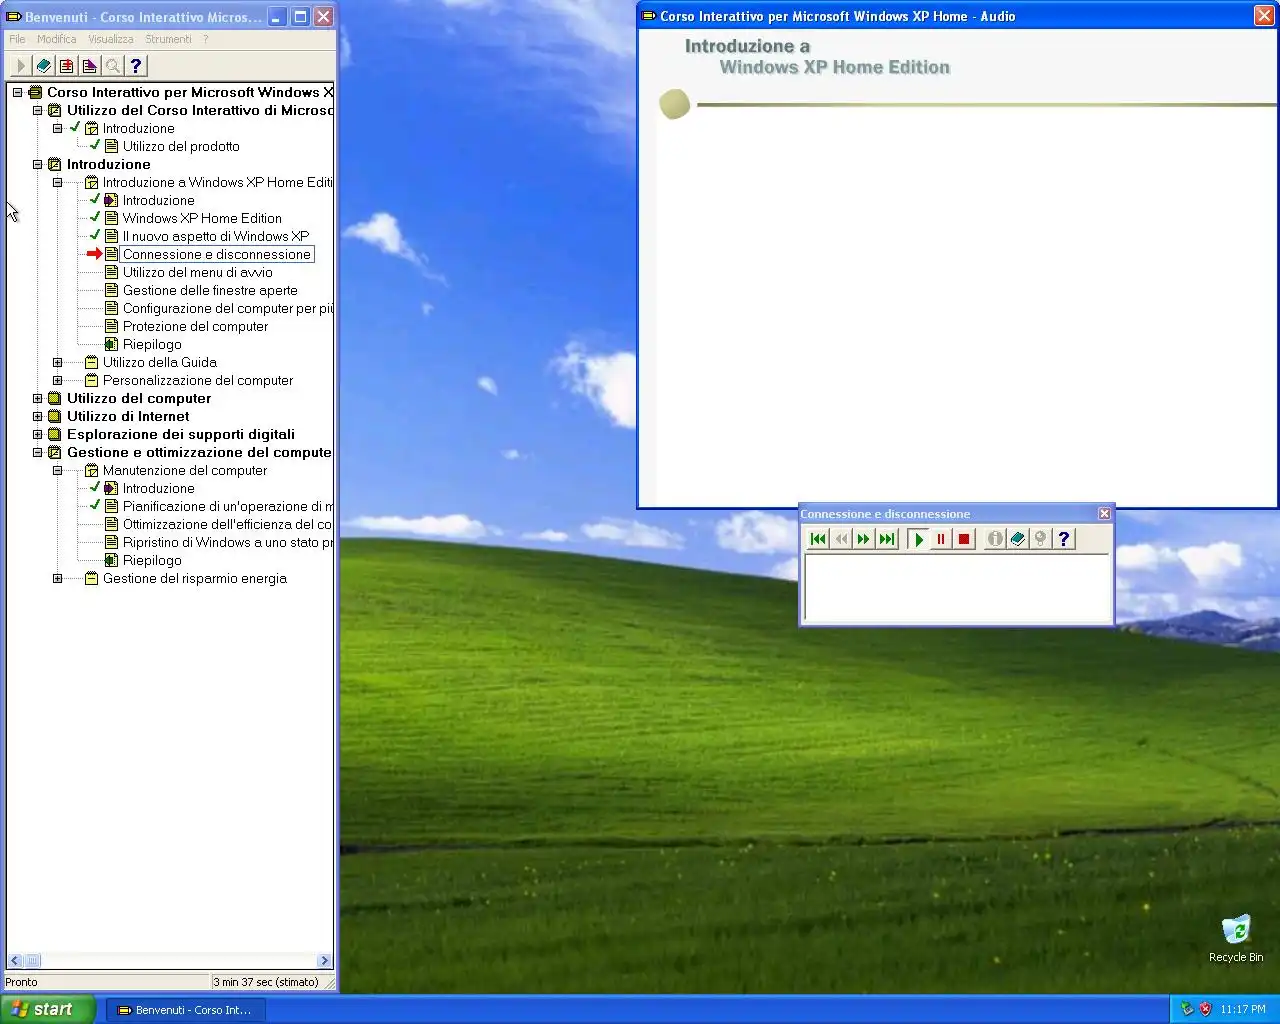Viewport: 1280px width, 1024px height.
Task: Skip to last step in playback panel
Action: tap(887, 539)
